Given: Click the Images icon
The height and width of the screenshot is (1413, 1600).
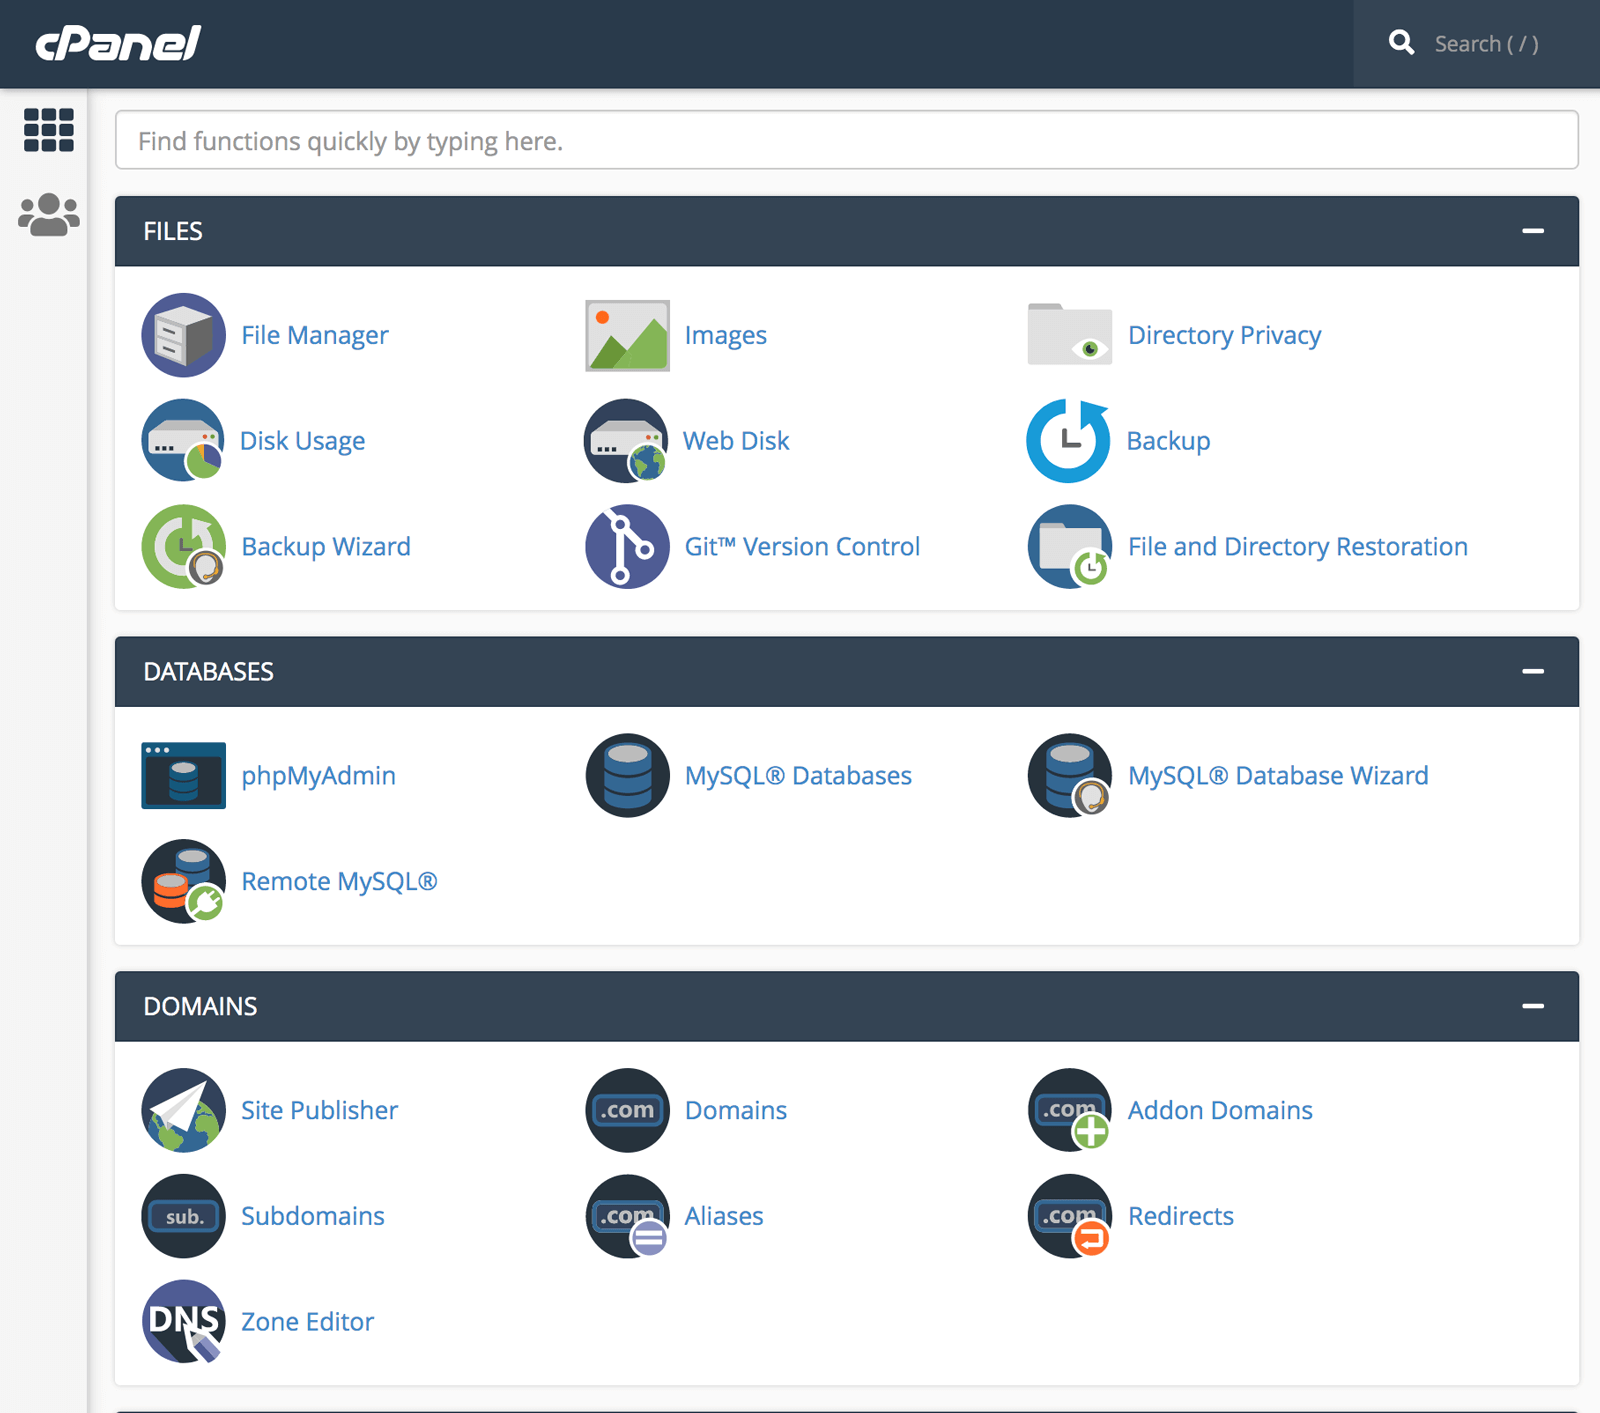Looking at the screenshot, I should (x=627, y=335).
